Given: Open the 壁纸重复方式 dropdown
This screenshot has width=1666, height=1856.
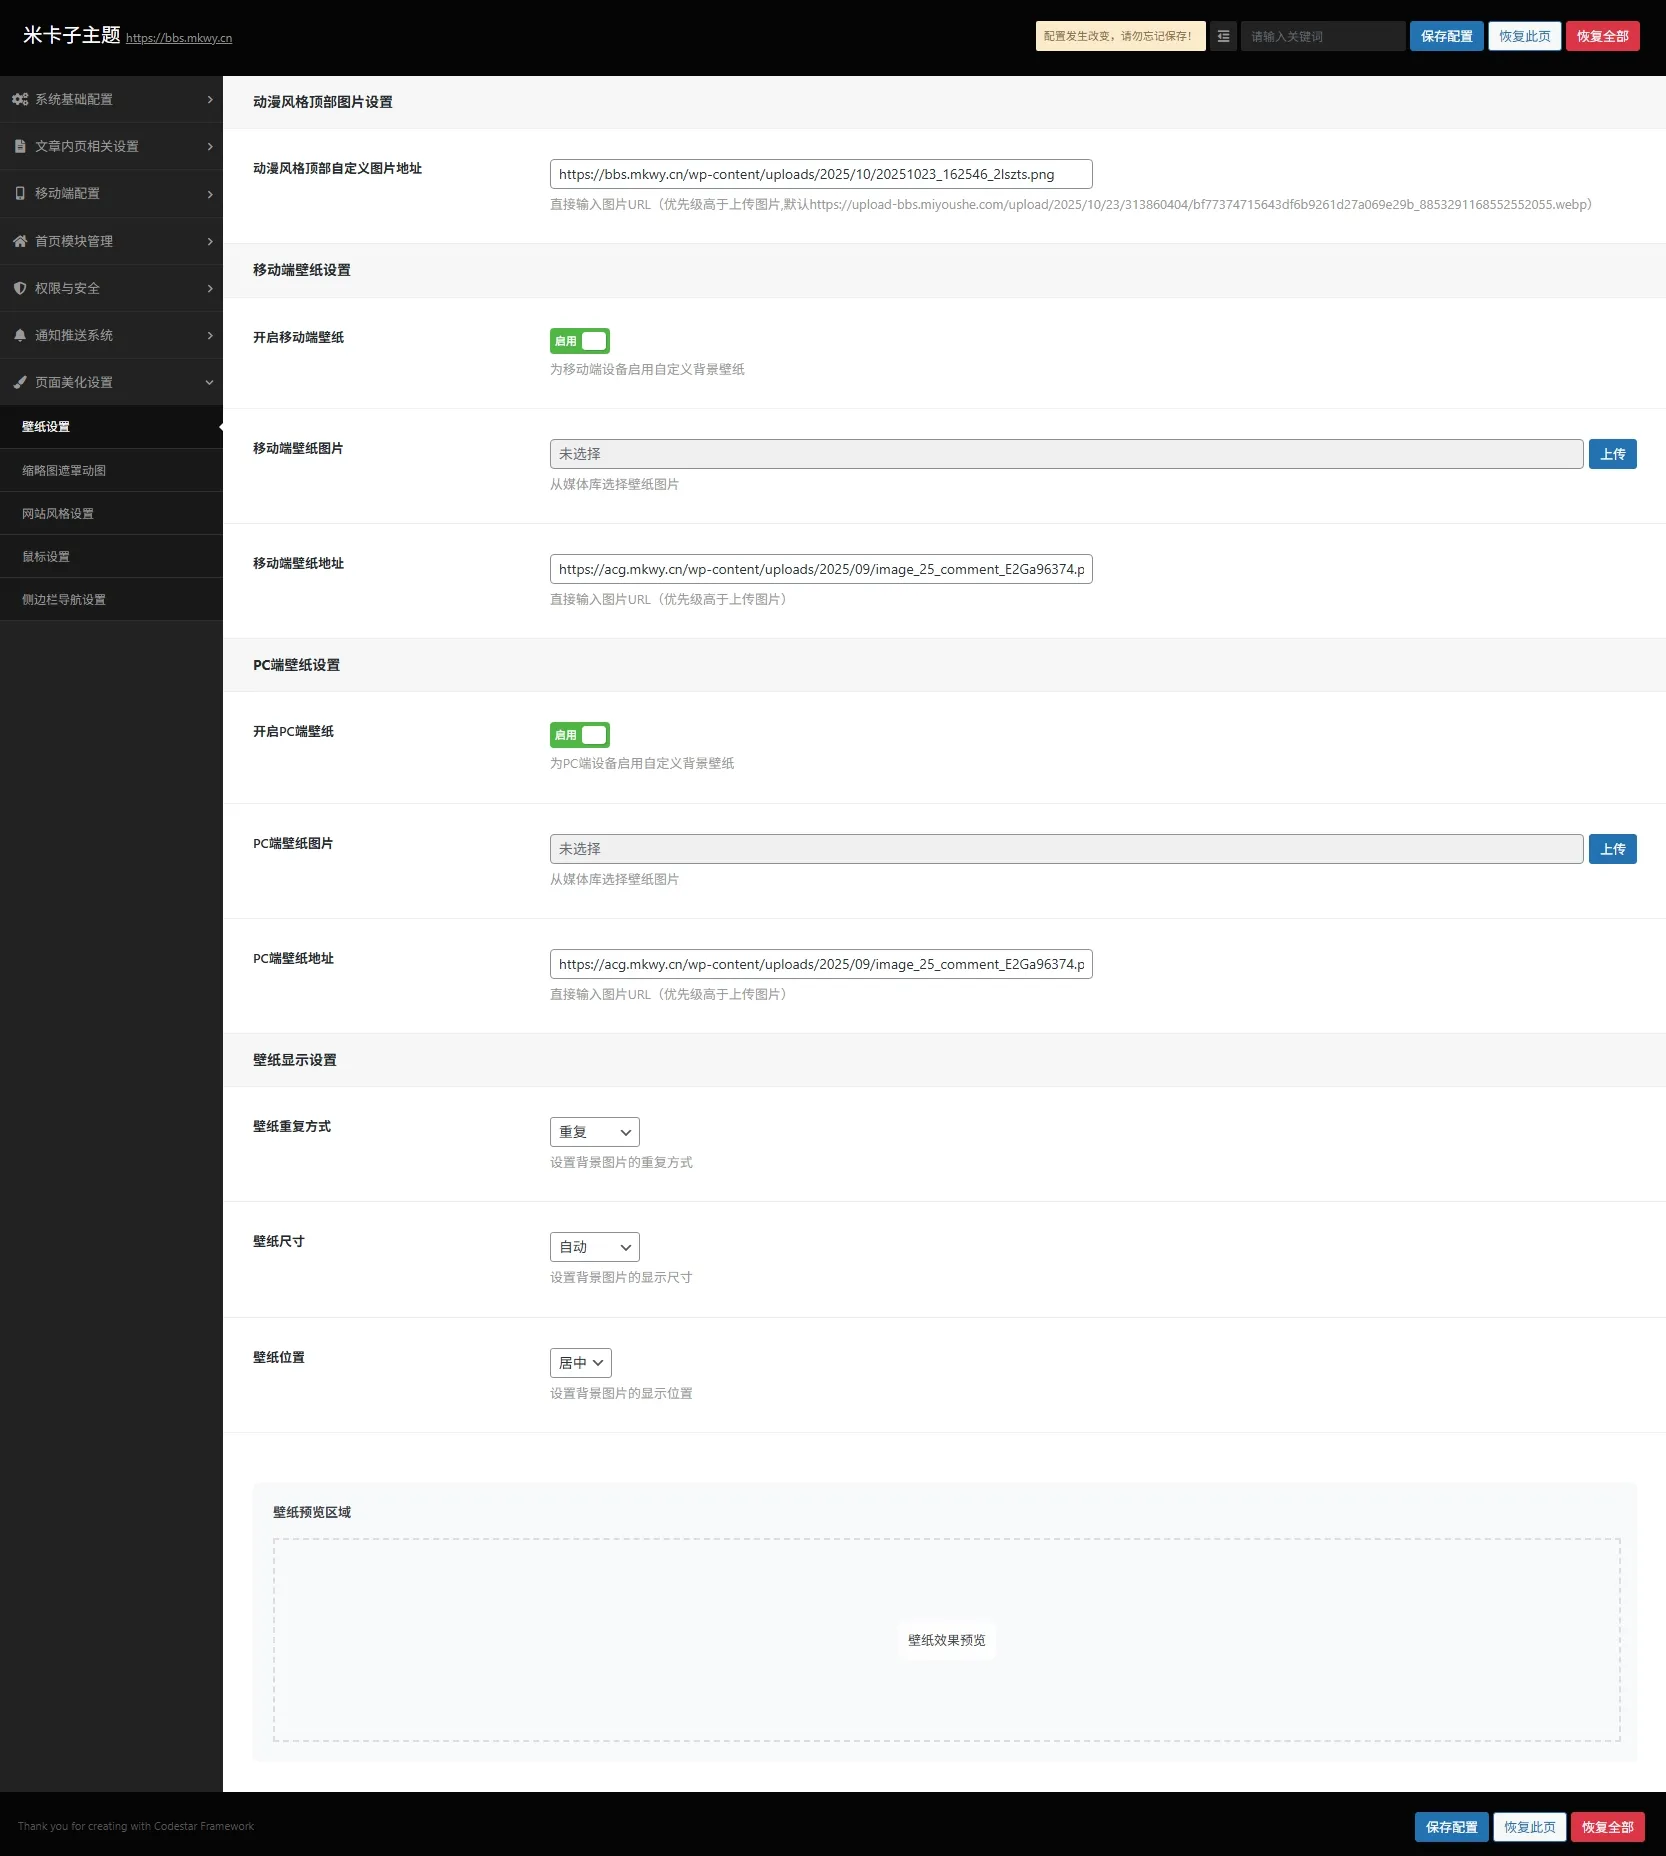Looking at the screenshot, I should point(594,1132).
